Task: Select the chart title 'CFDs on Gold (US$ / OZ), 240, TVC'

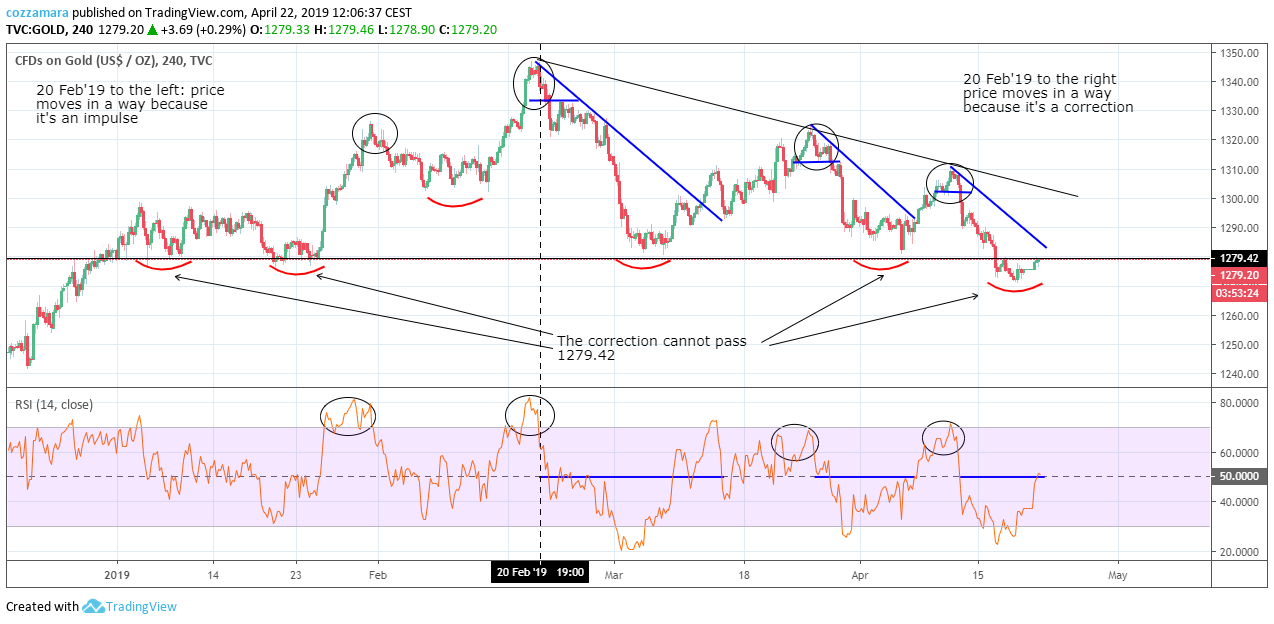Action: point(114,60)
